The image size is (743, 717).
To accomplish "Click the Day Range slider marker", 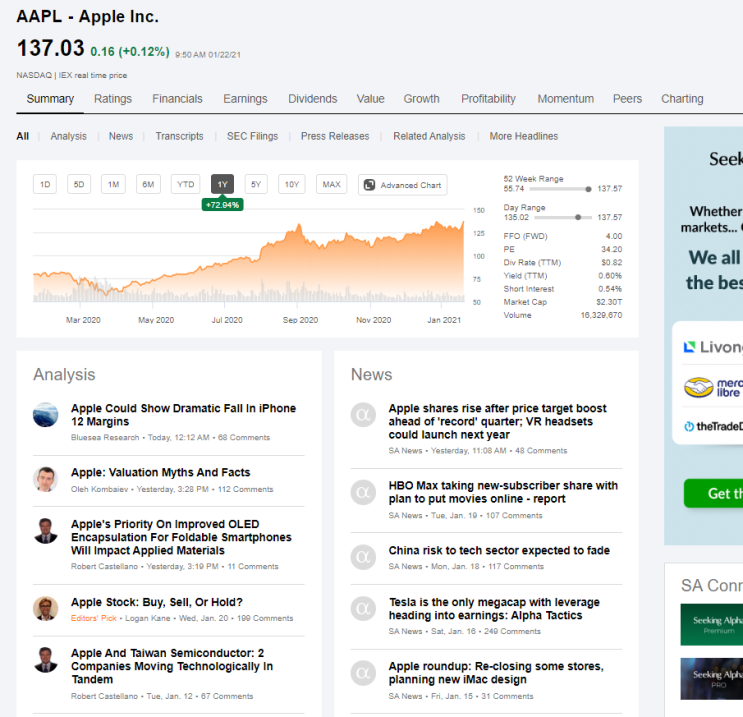I will [x=578, y=218].
